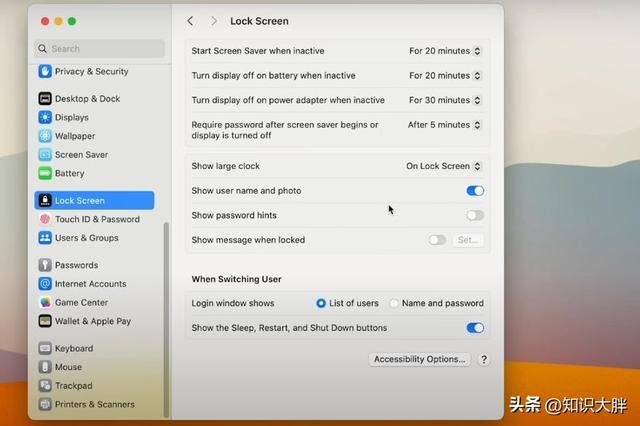Screen dimensions: 640x426
Task: Click the help question mark button
Action: point(484,359)
